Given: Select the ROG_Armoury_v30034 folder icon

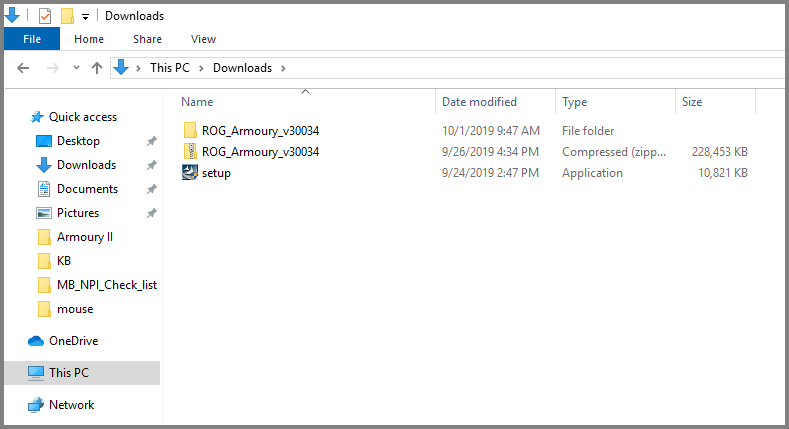Looking at the screenshot, I should pos(190,131).
